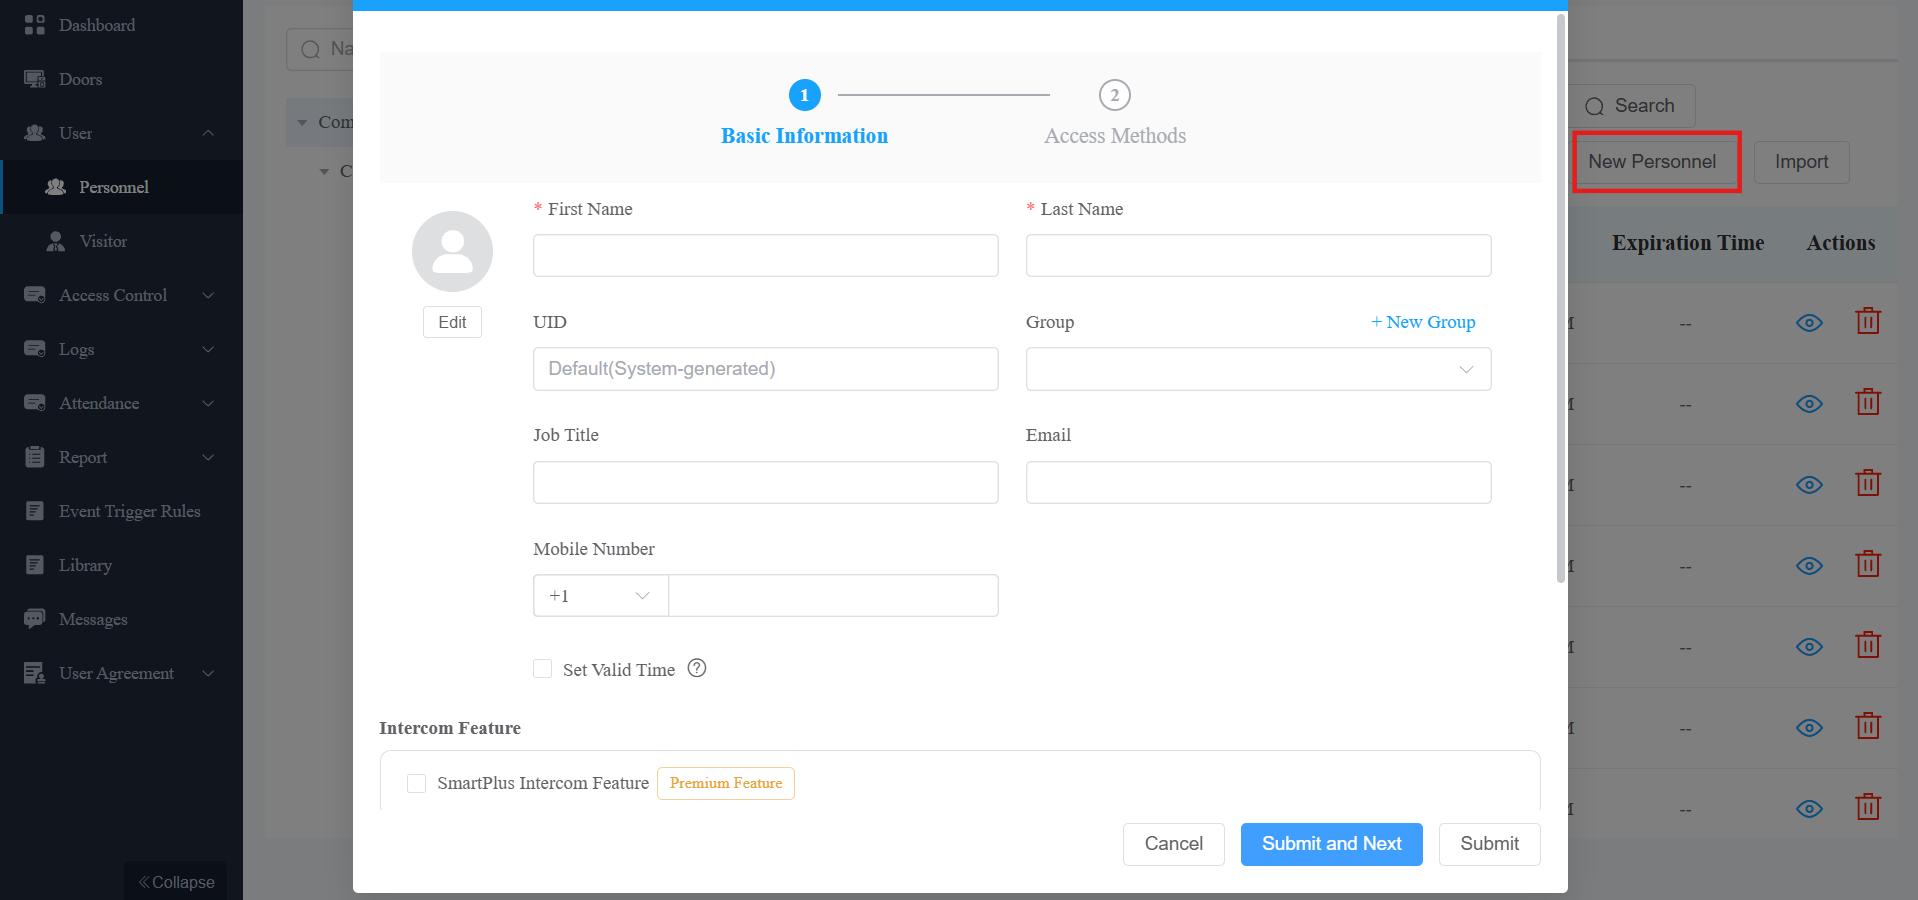The image size is (1918, 900).
Task: Click the first row's red trash icon
Action: point(1868,322)
